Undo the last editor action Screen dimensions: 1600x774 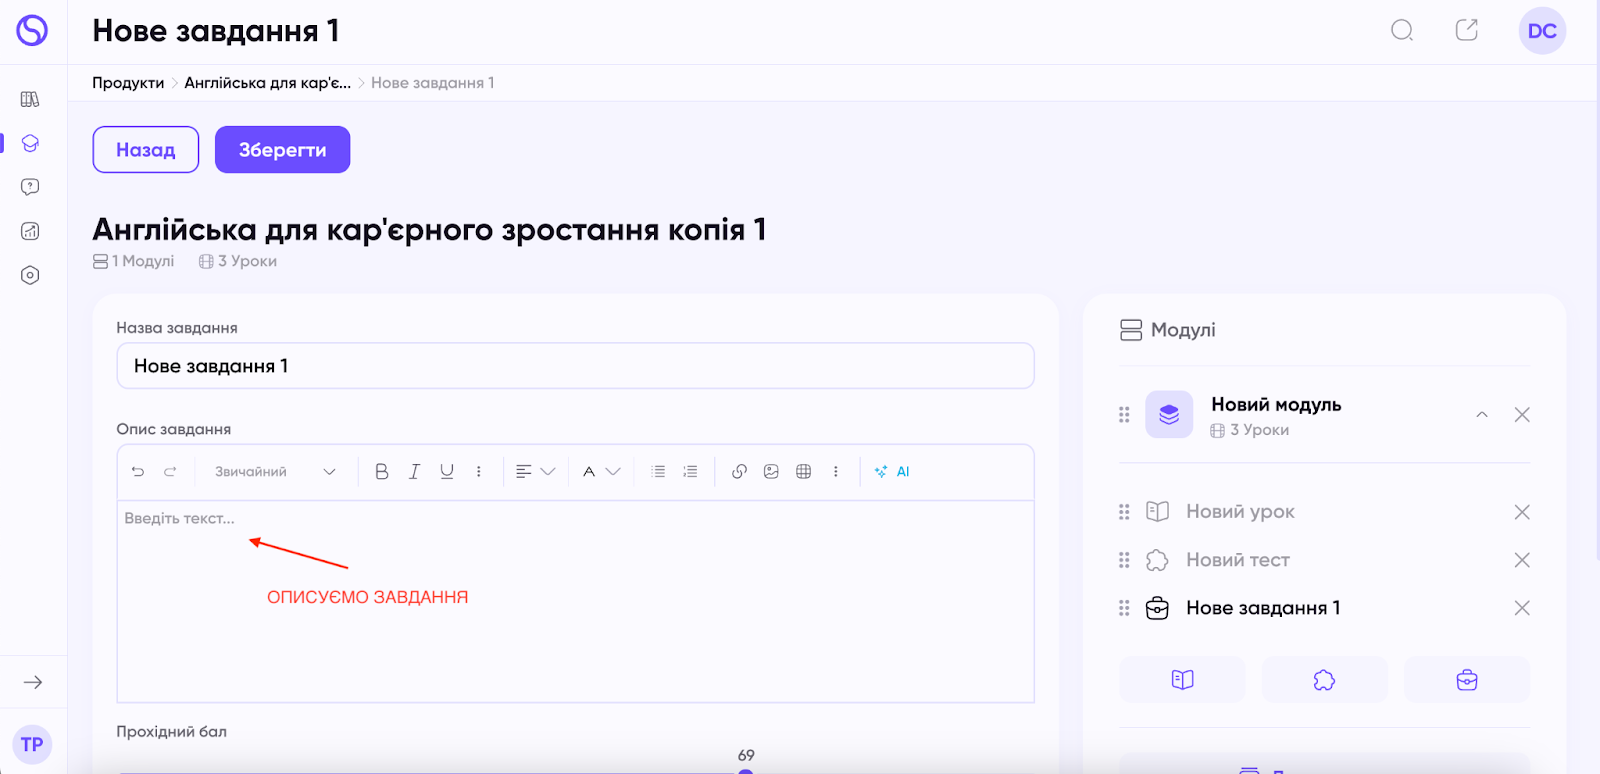138,472
